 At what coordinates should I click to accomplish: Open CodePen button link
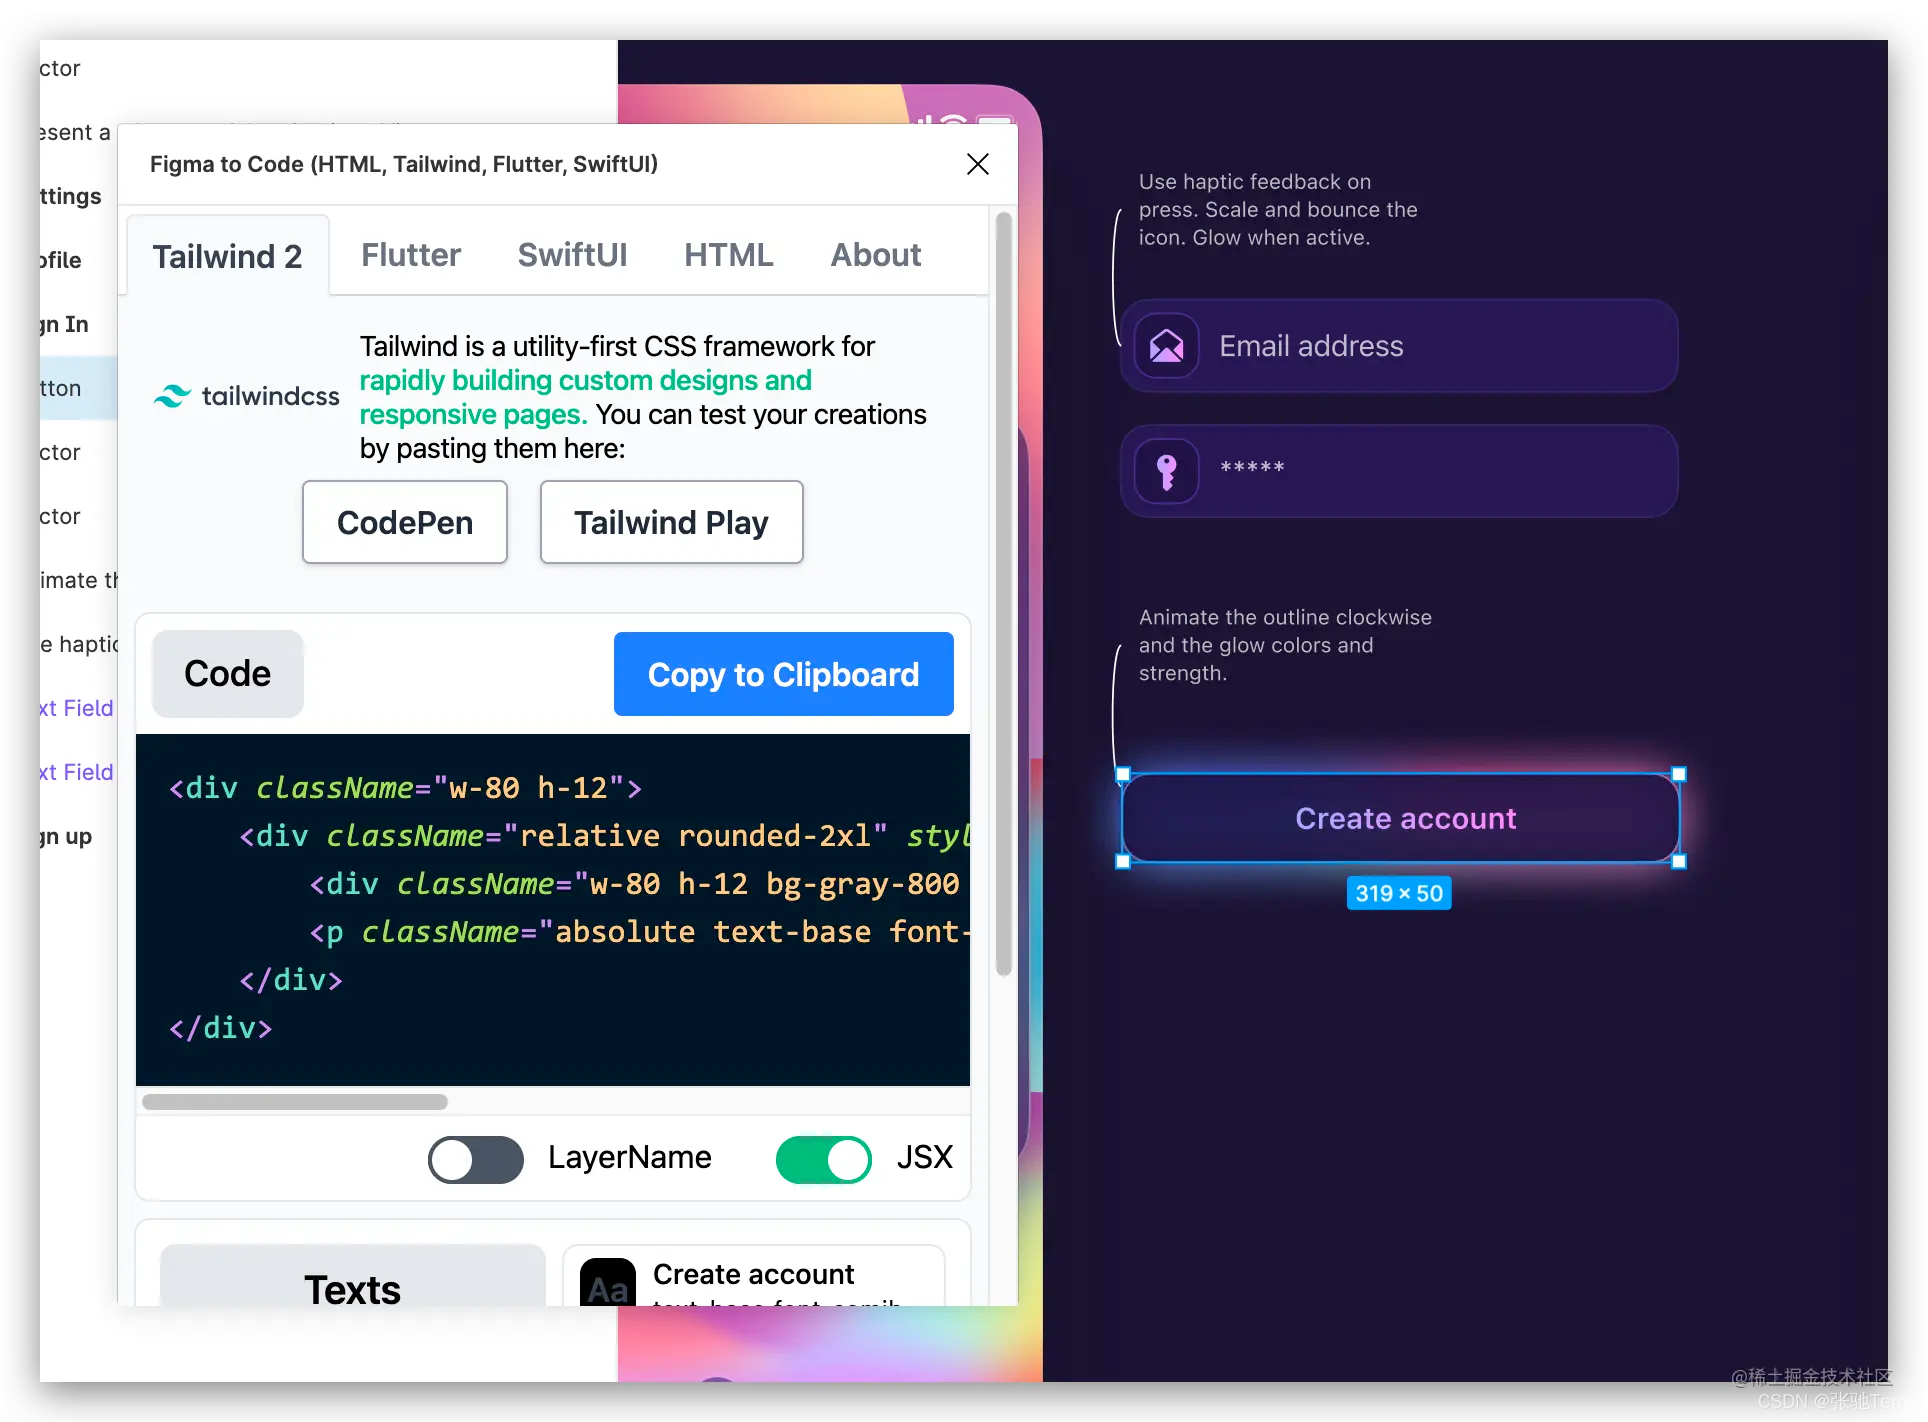coord(405,522)
